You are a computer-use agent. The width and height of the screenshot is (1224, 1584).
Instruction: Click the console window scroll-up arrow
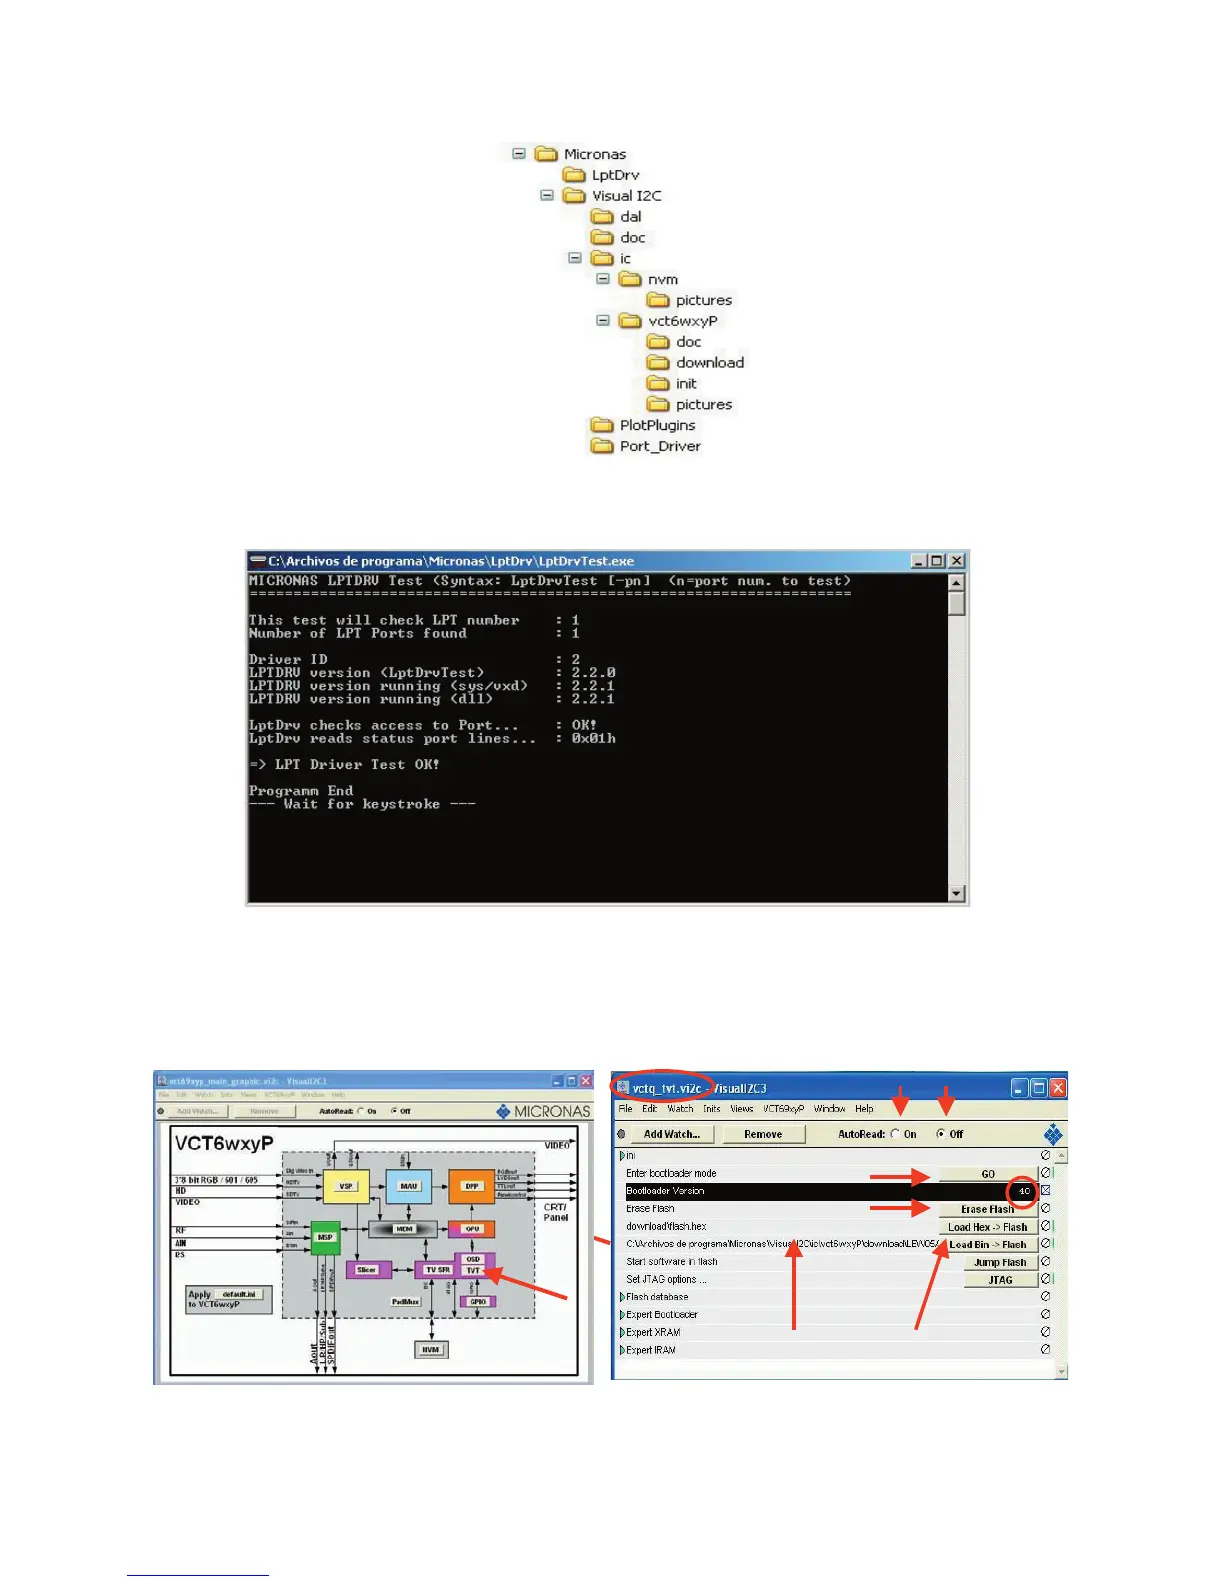(957, 582)
